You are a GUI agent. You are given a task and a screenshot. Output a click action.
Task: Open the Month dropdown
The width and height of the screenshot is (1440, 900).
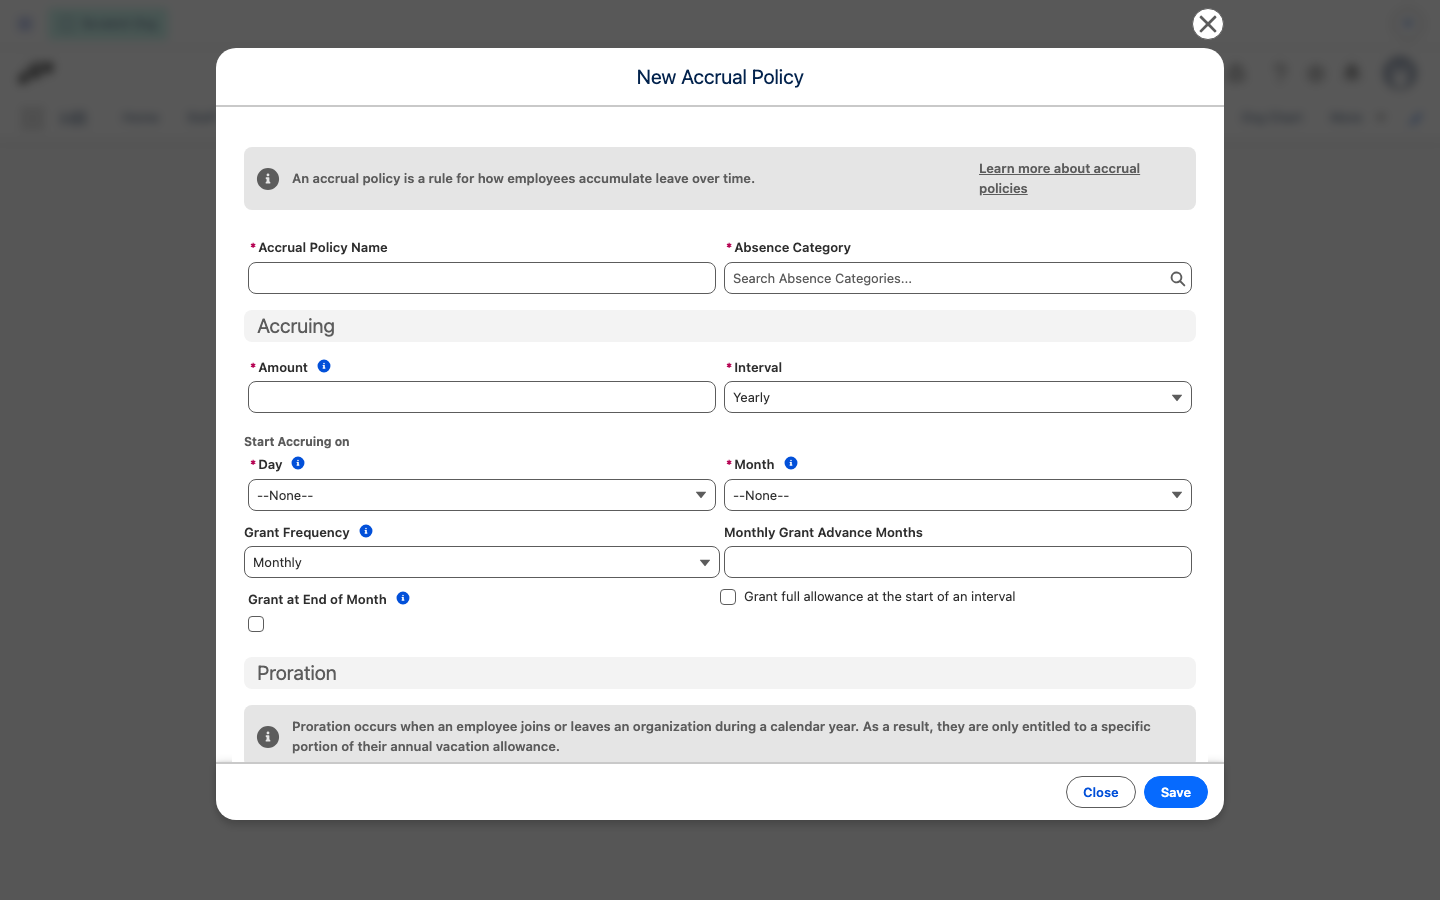pos(958,495)
